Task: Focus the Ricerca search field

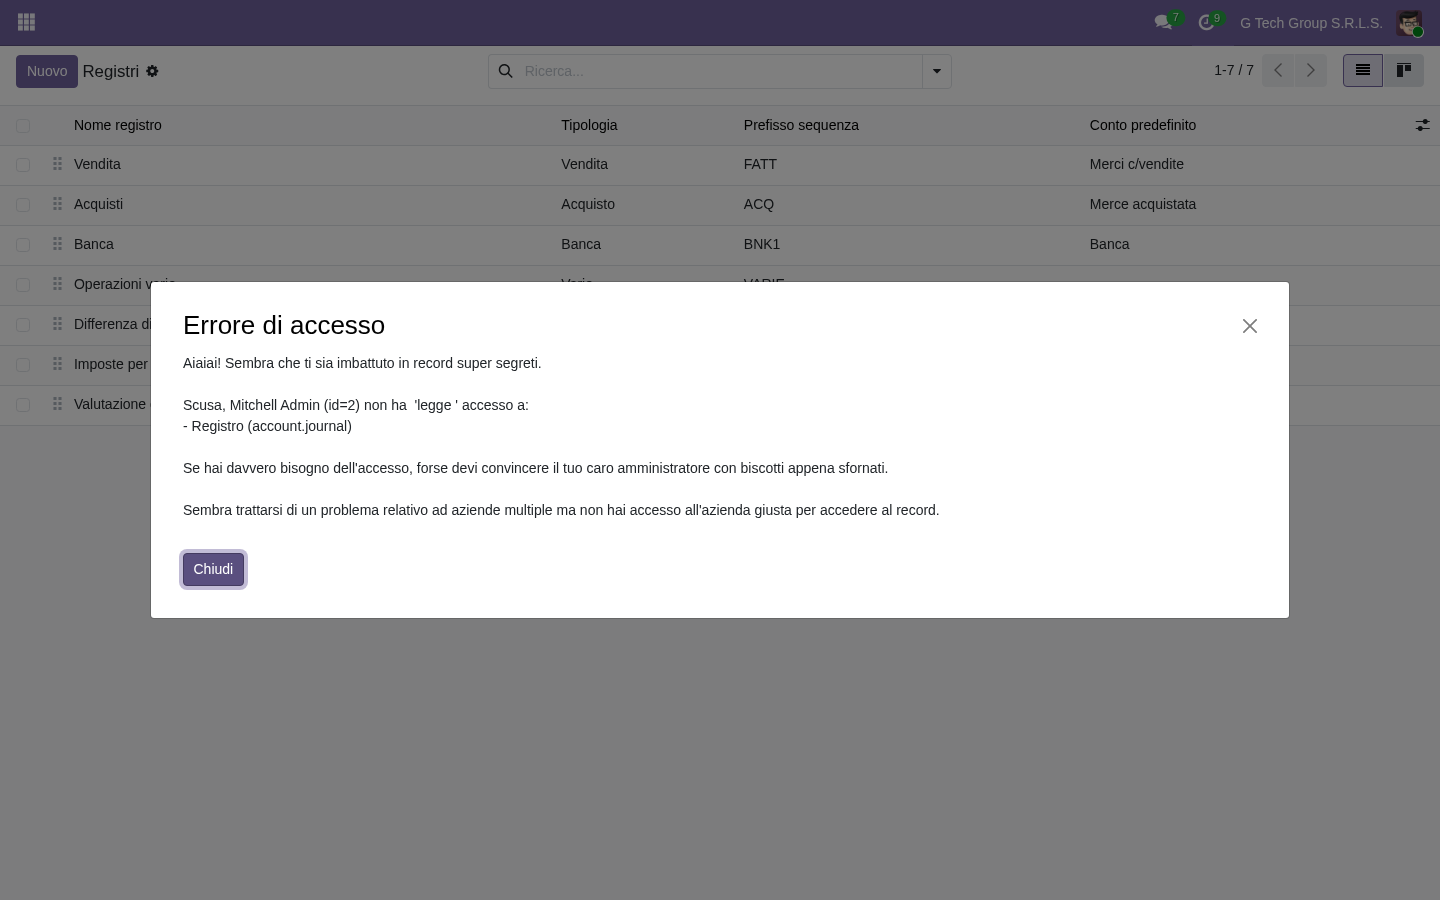Action: (720, 71)
